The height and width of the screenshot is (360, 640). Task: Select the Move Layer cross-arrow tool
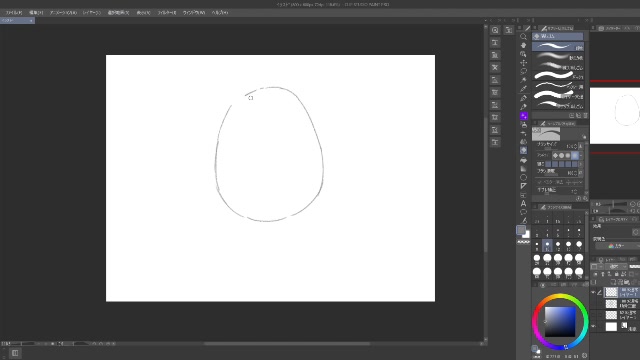coord(523,62)
